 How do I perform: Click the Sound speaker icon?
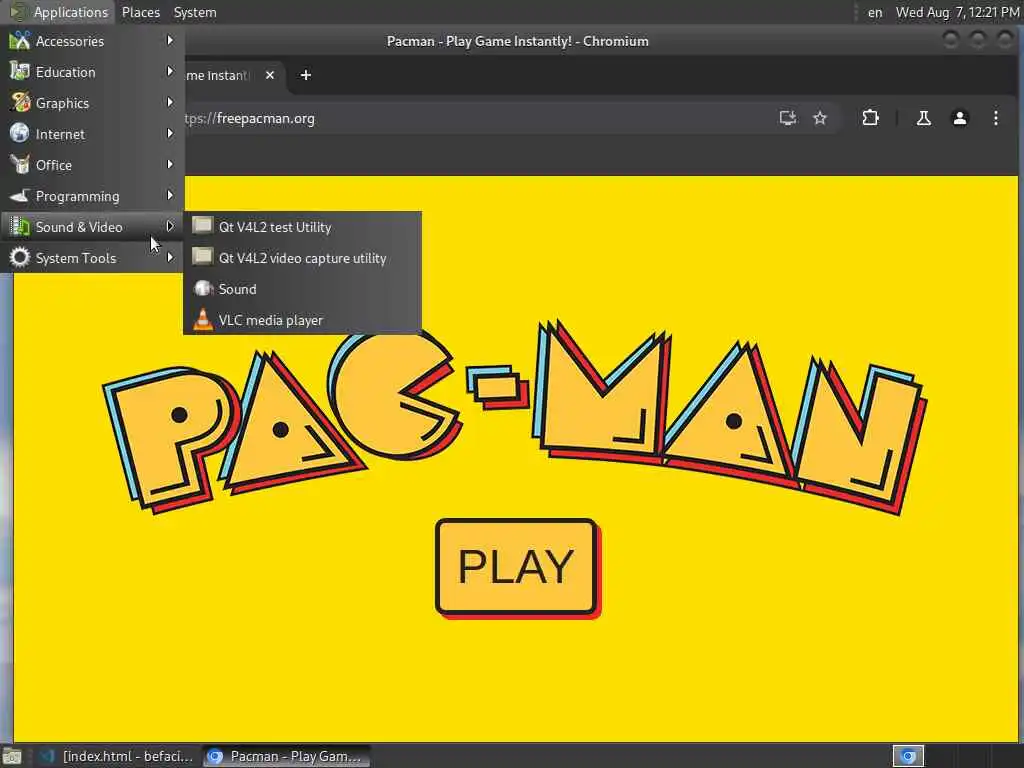tap(203, 288)
